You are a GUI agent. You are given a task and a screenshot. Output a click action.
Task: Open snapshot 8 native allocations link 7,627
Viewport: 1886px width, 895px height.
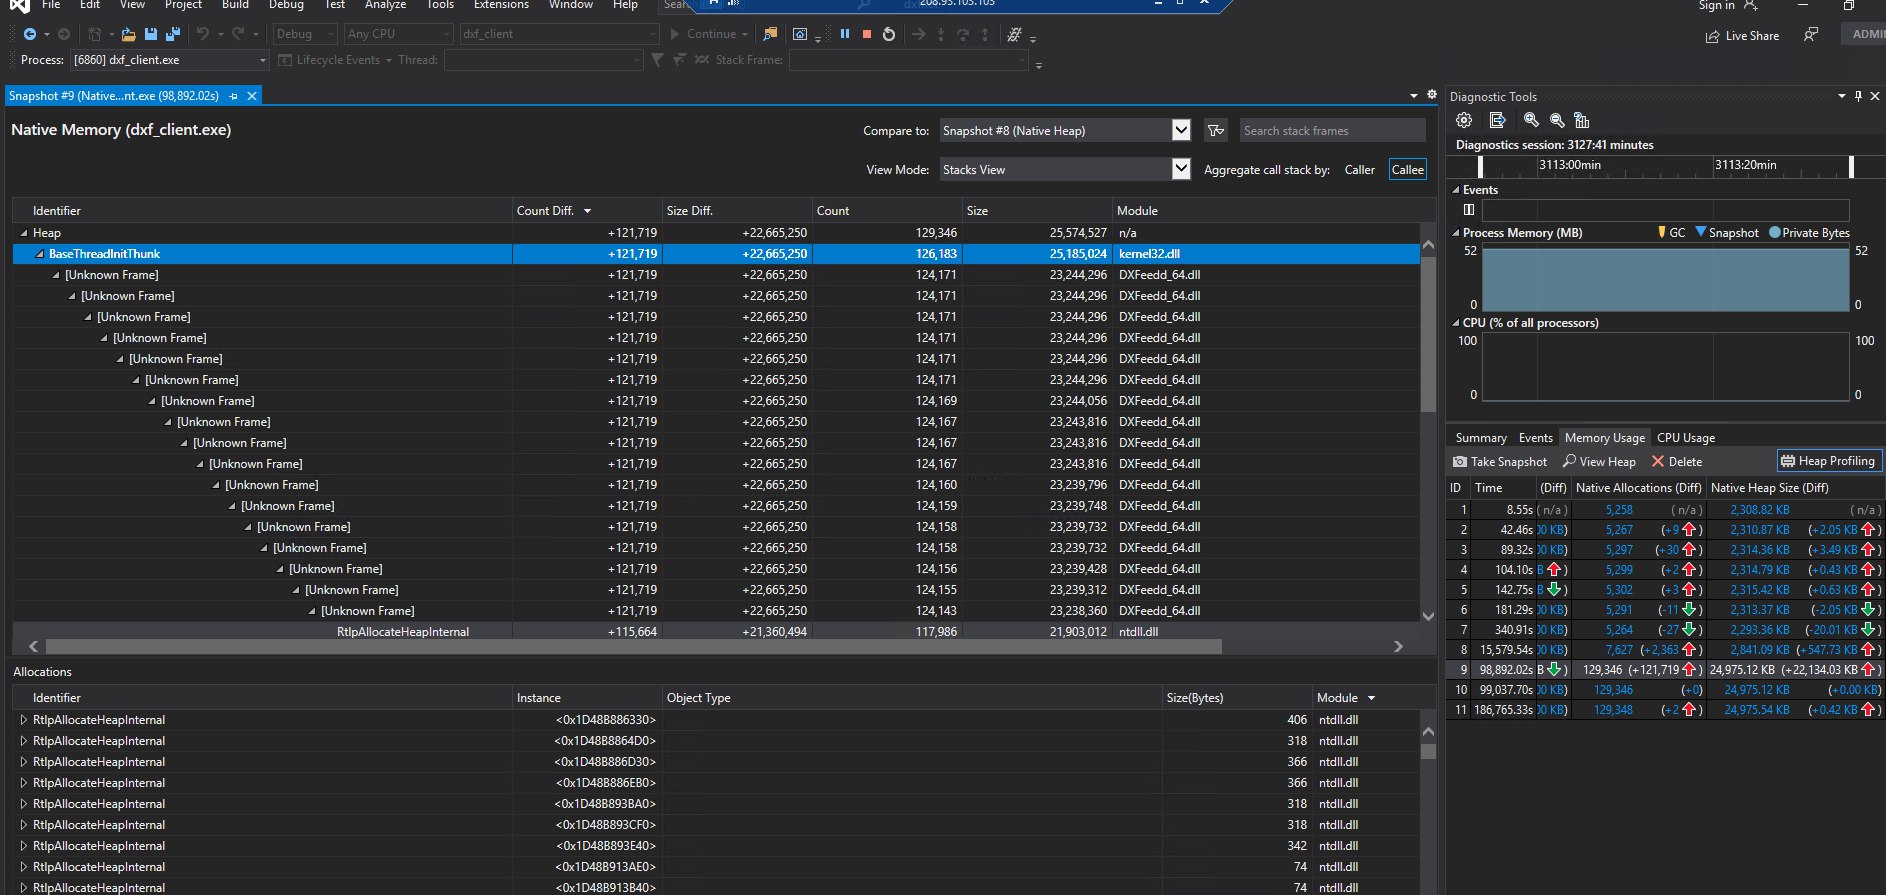pos(1619,650)
